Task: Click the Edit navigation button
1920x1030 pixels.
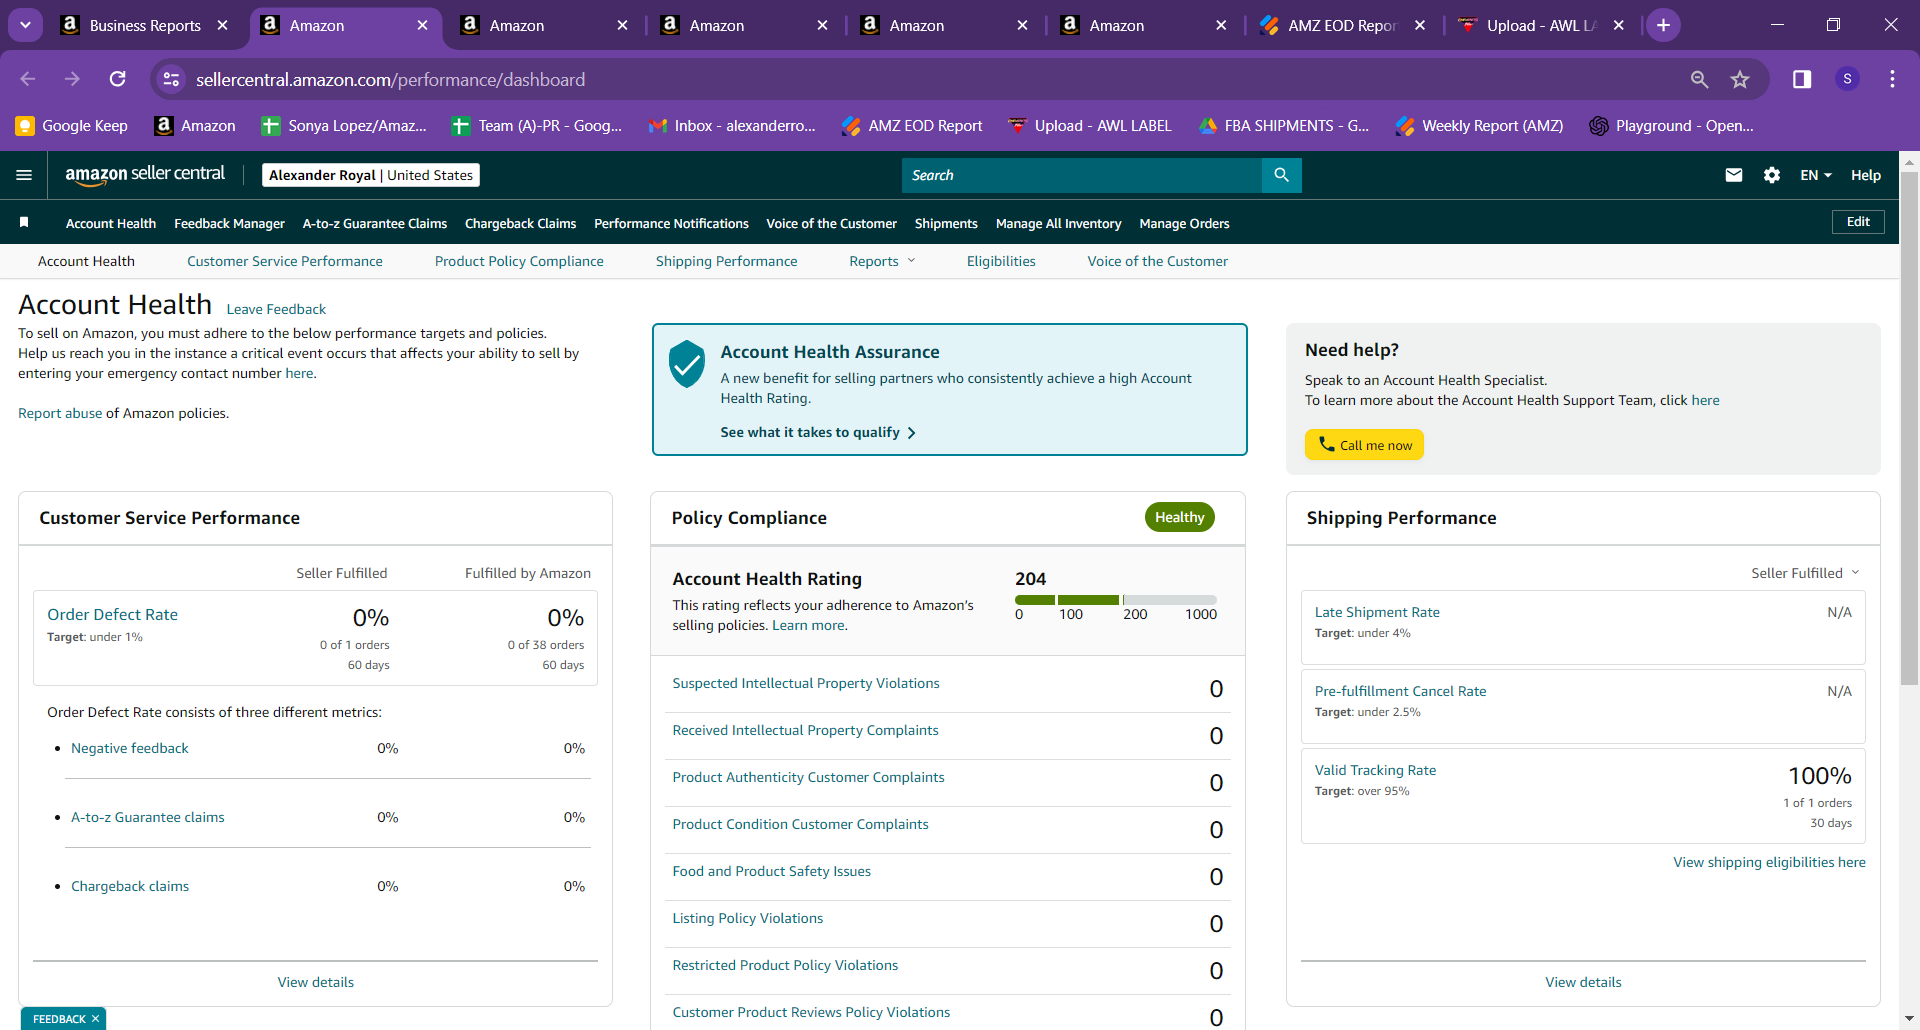Action: click(x=1858, y=222)
